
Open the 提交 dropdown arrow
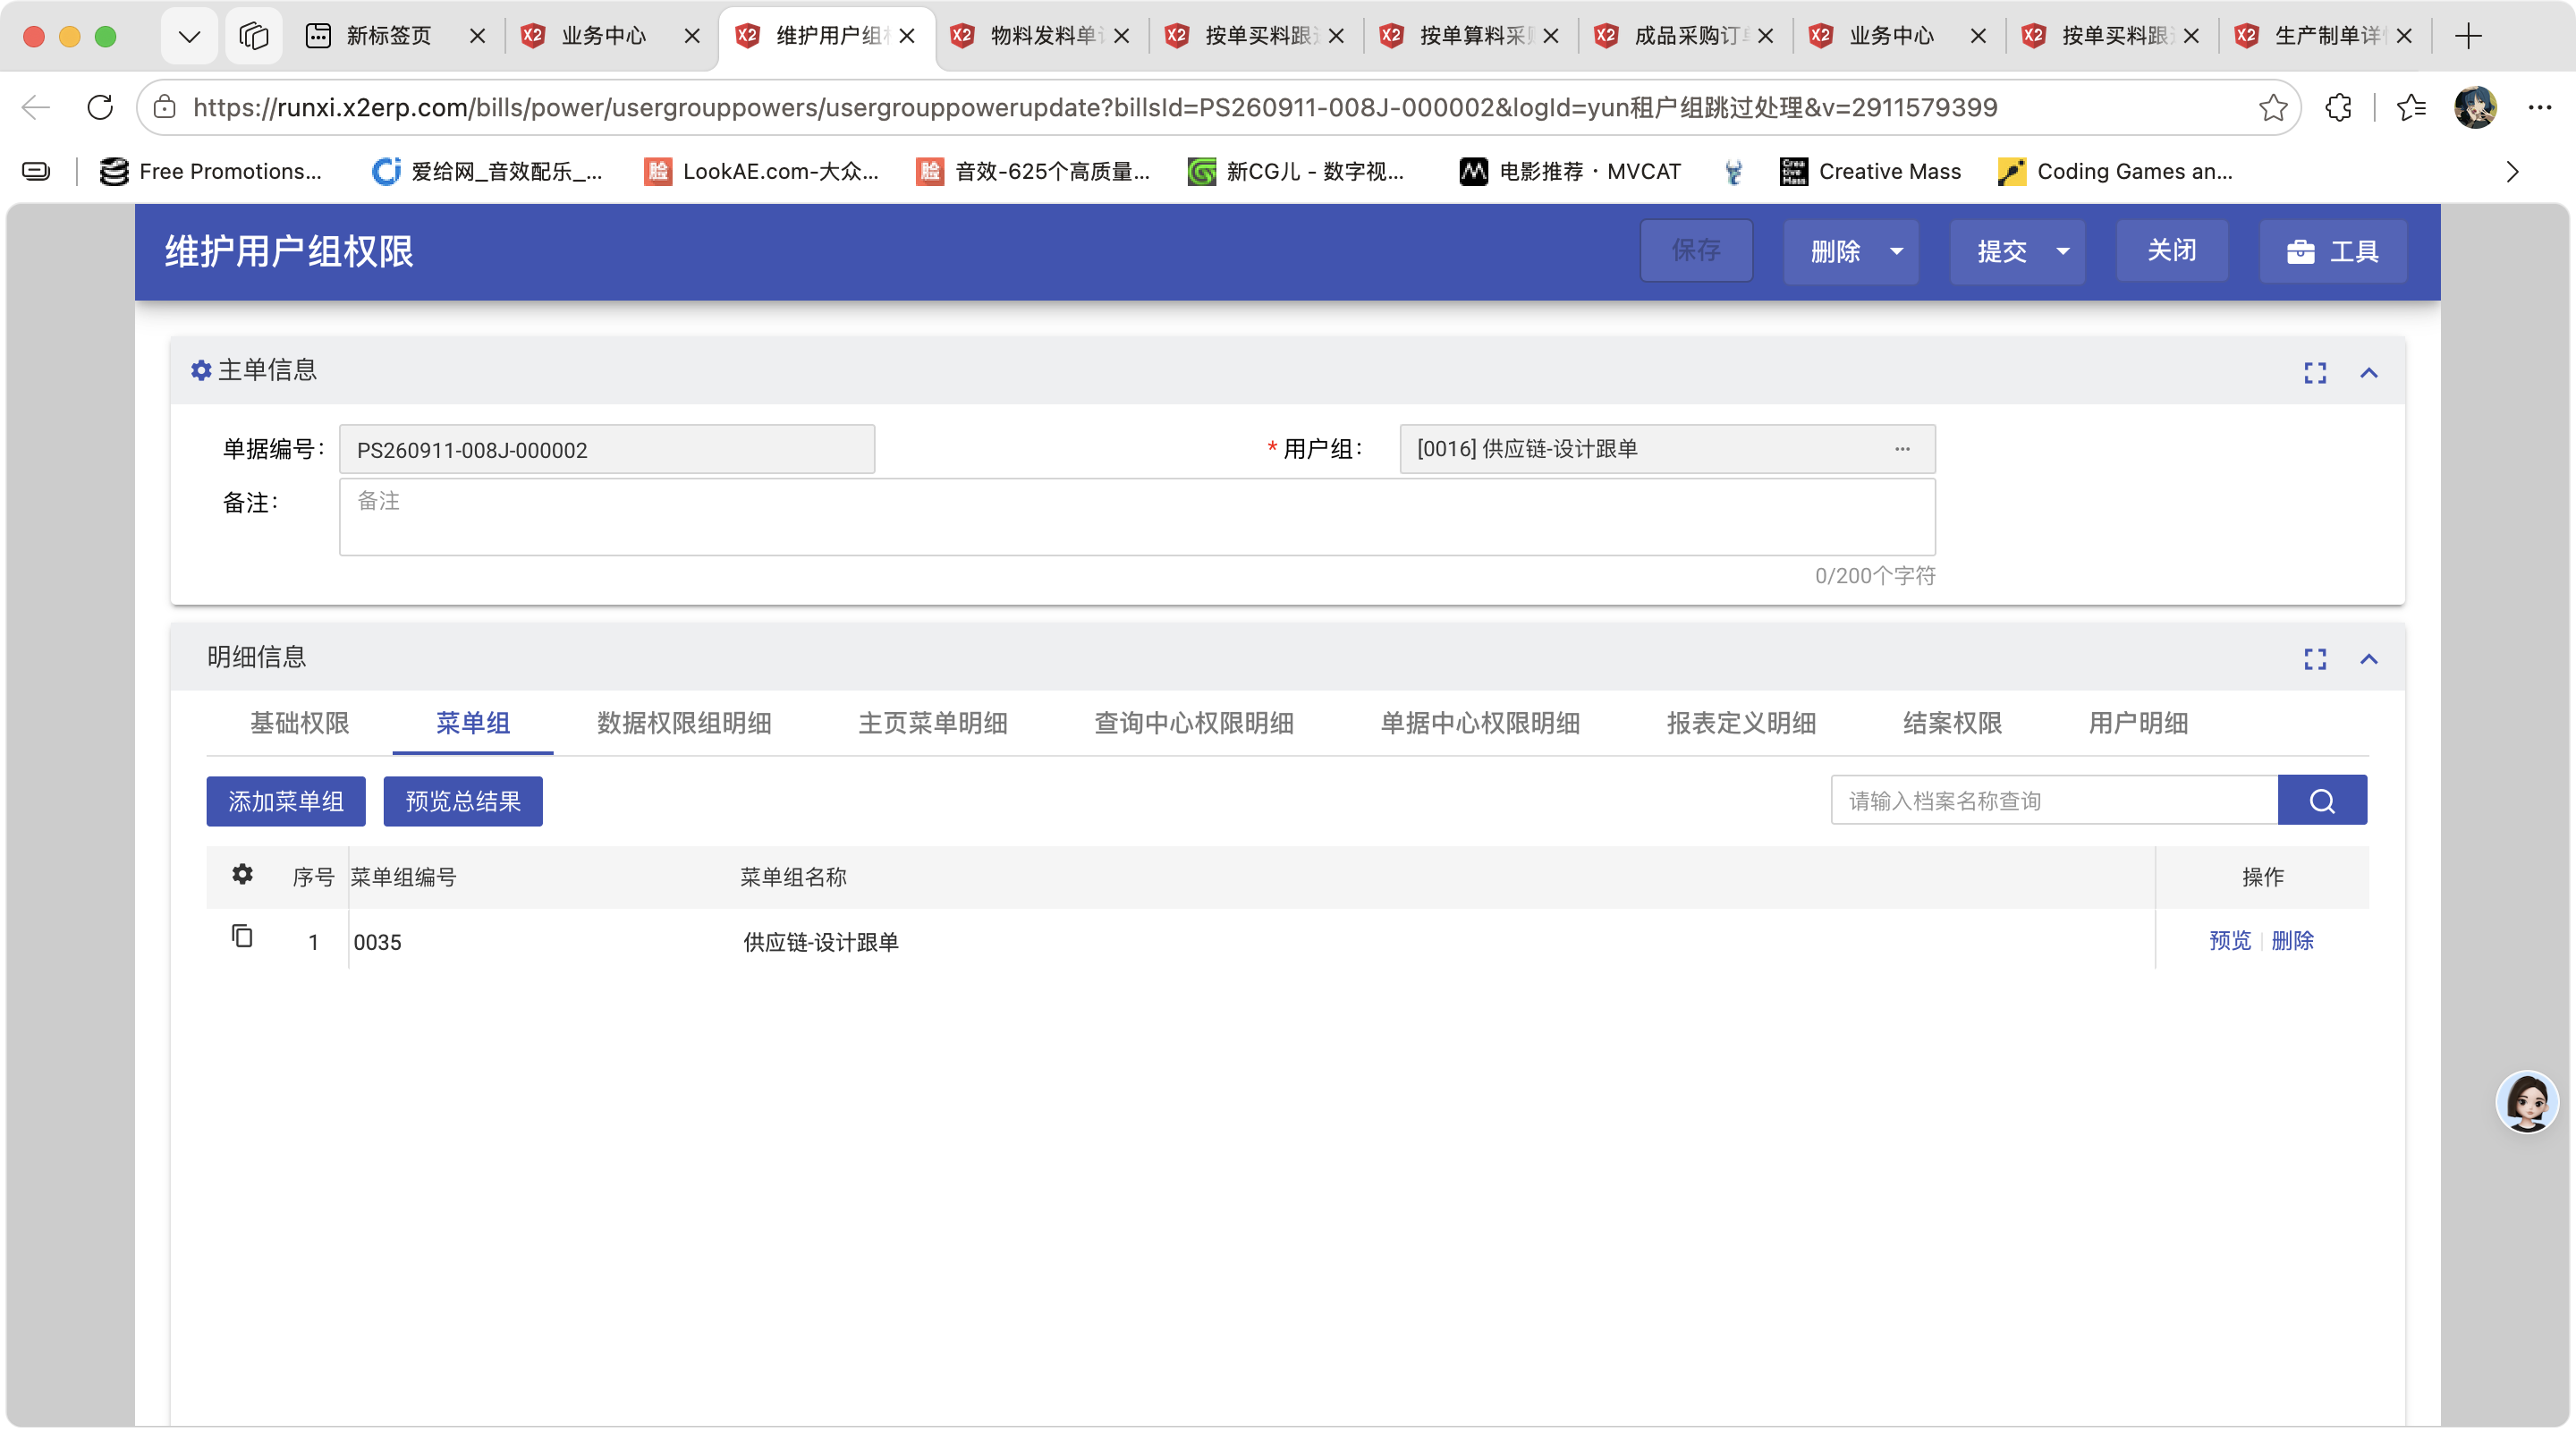[2062, 251]
